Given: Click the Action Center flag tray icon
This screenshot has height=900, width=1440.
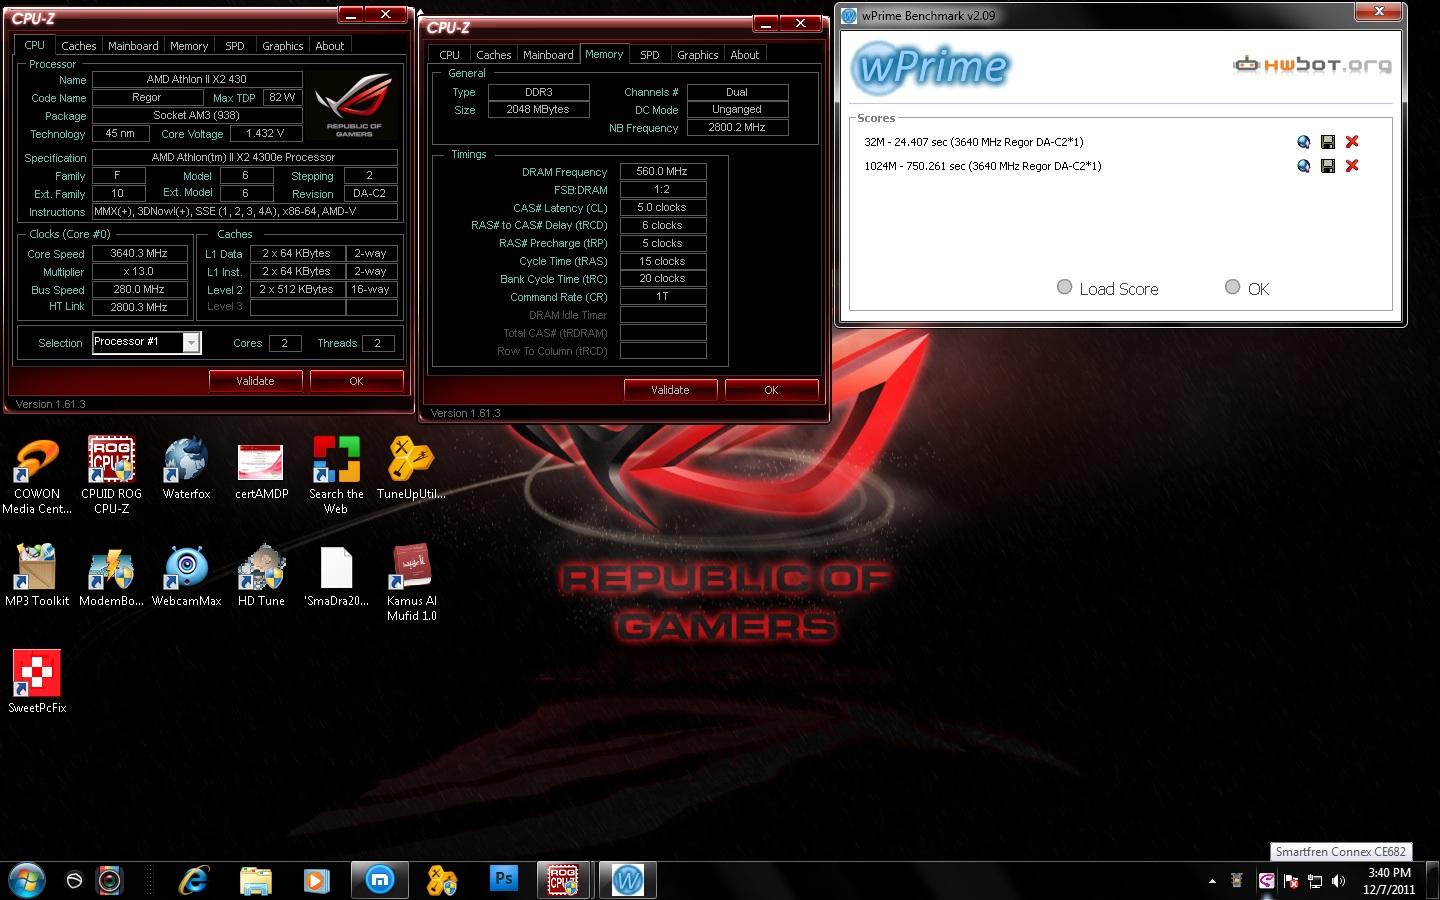Looking at the screenshot, I should point(1291,881).
